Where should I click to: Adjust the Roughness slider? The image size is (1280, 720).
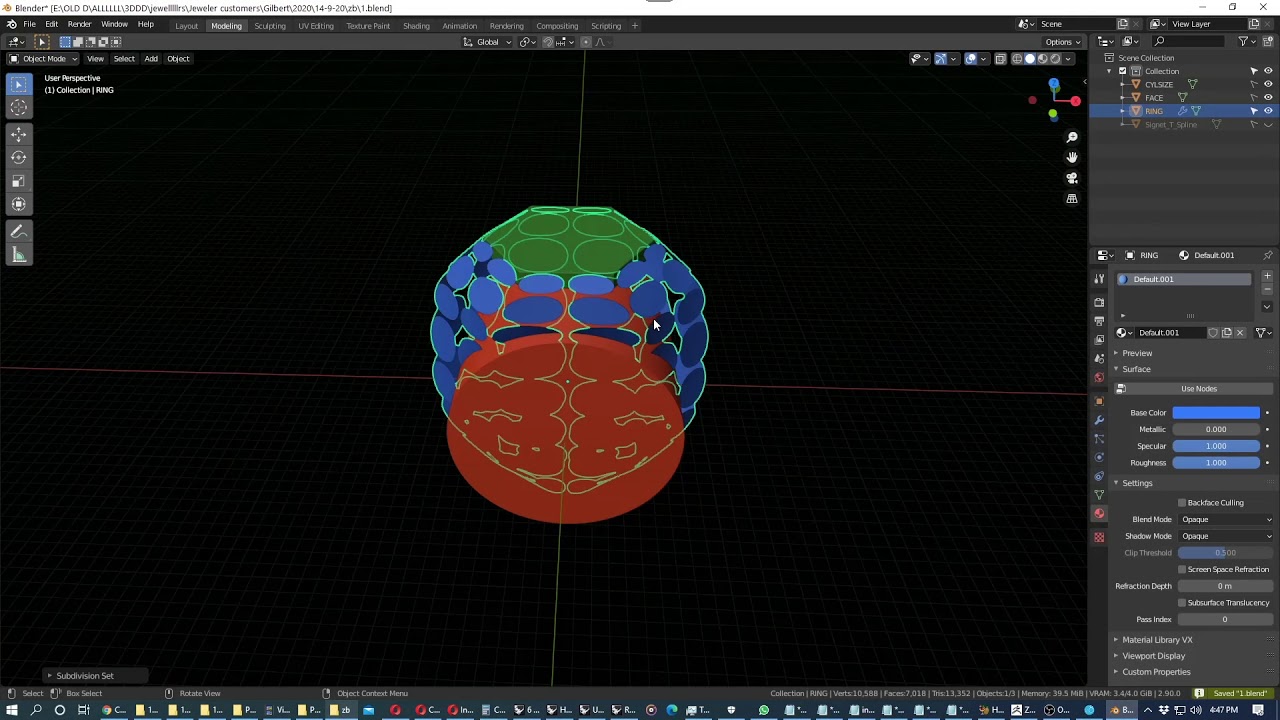coord(1216,463)
